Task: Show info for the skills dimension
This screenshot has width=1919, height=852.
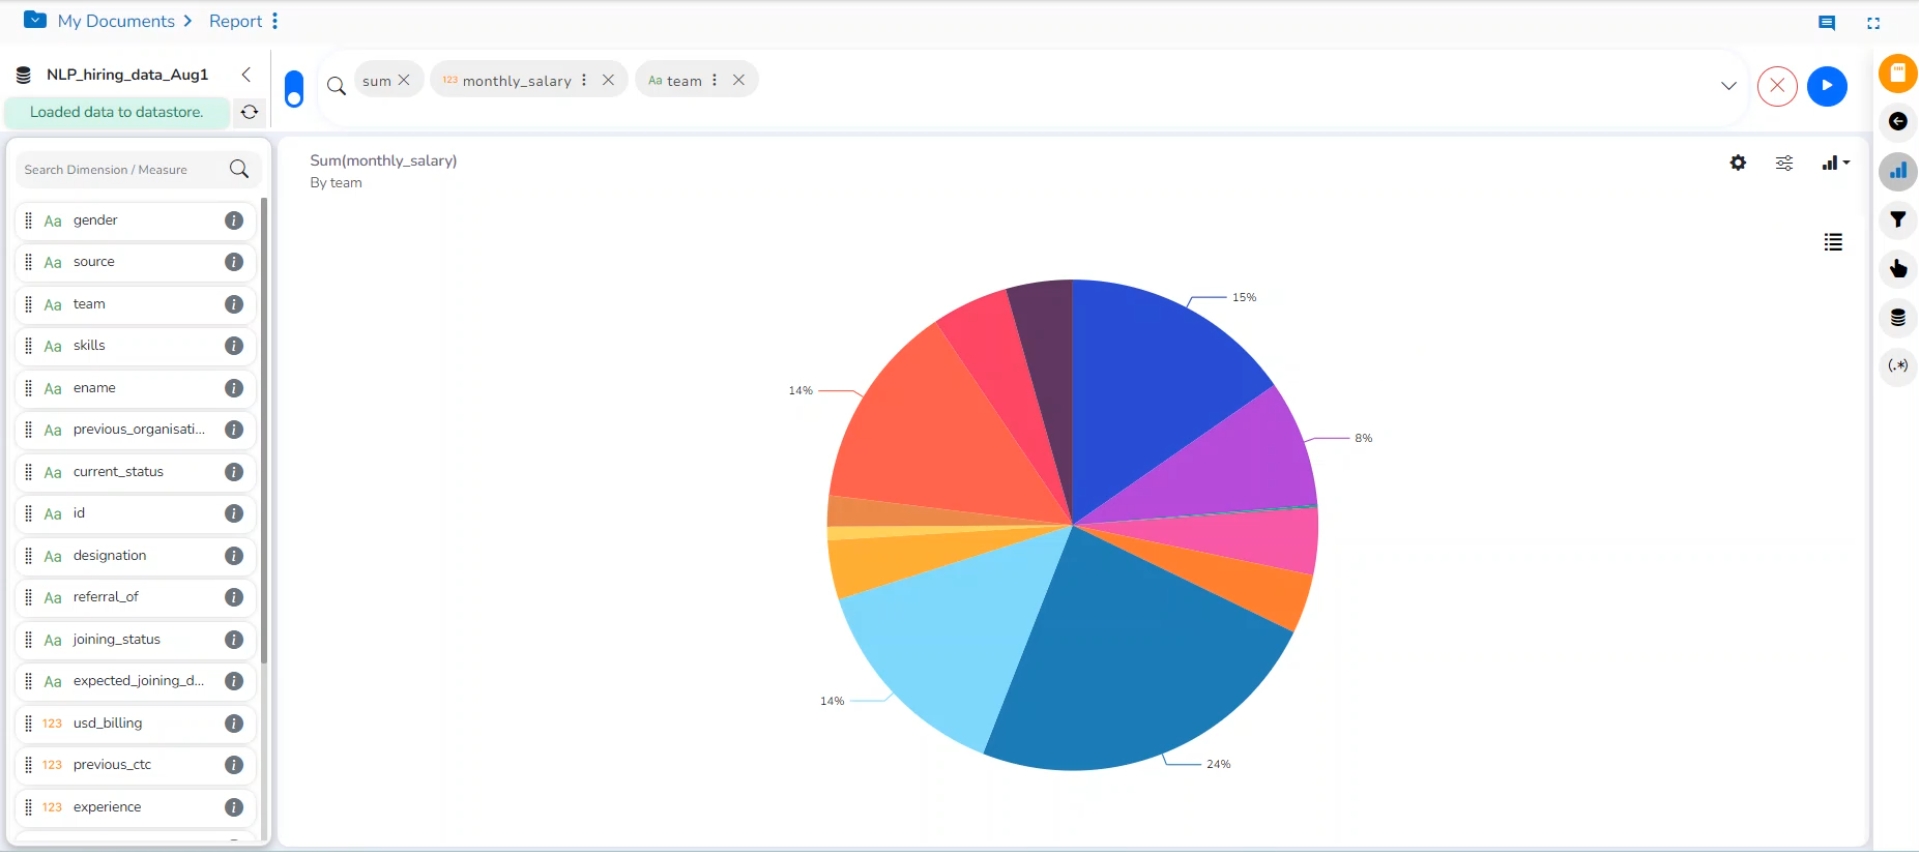Action: [x=234, y=346]
